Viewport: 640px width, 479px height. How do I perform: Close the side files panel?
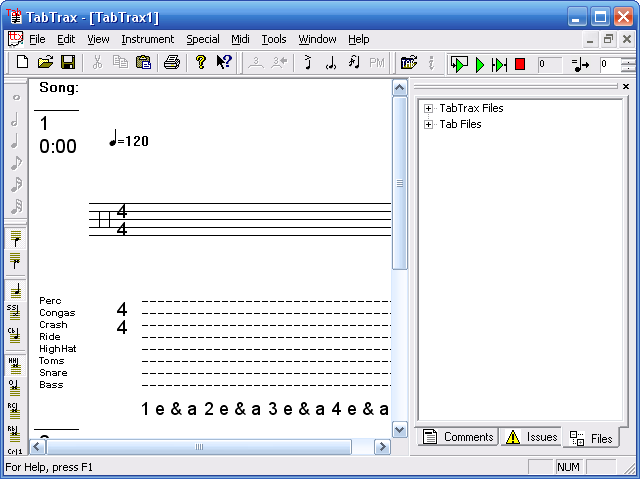pyautogui.click(x=626, y=86)
